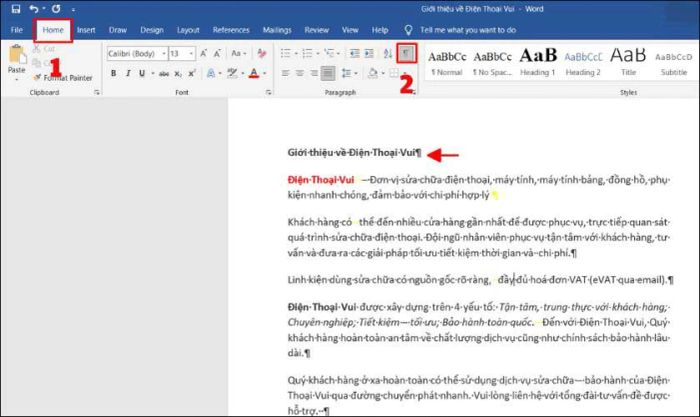
Task: Select the No Spacing style
Action: click(x=492, y=62)
